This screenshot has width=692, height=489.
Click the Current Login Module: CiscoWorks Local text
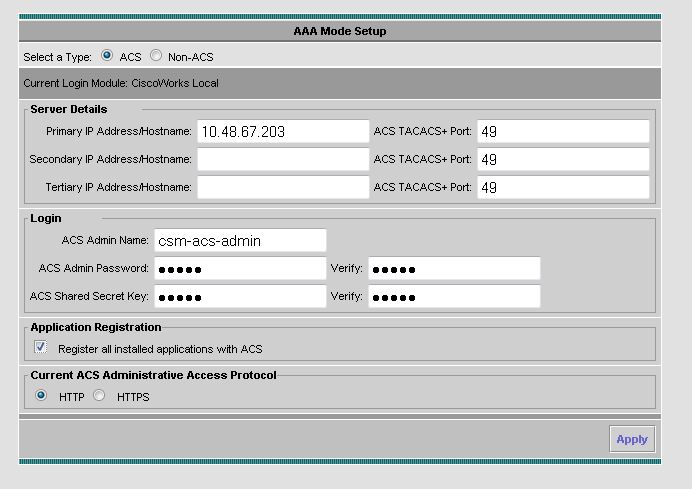click(x=121, y=83)
